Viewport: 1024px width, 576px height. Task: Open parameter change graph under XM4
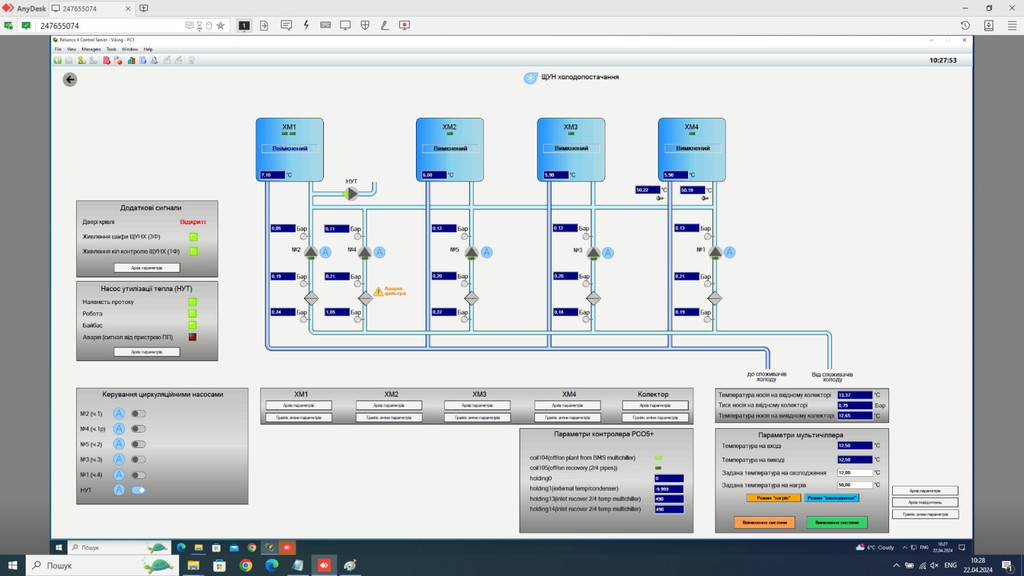pos(568,417)
